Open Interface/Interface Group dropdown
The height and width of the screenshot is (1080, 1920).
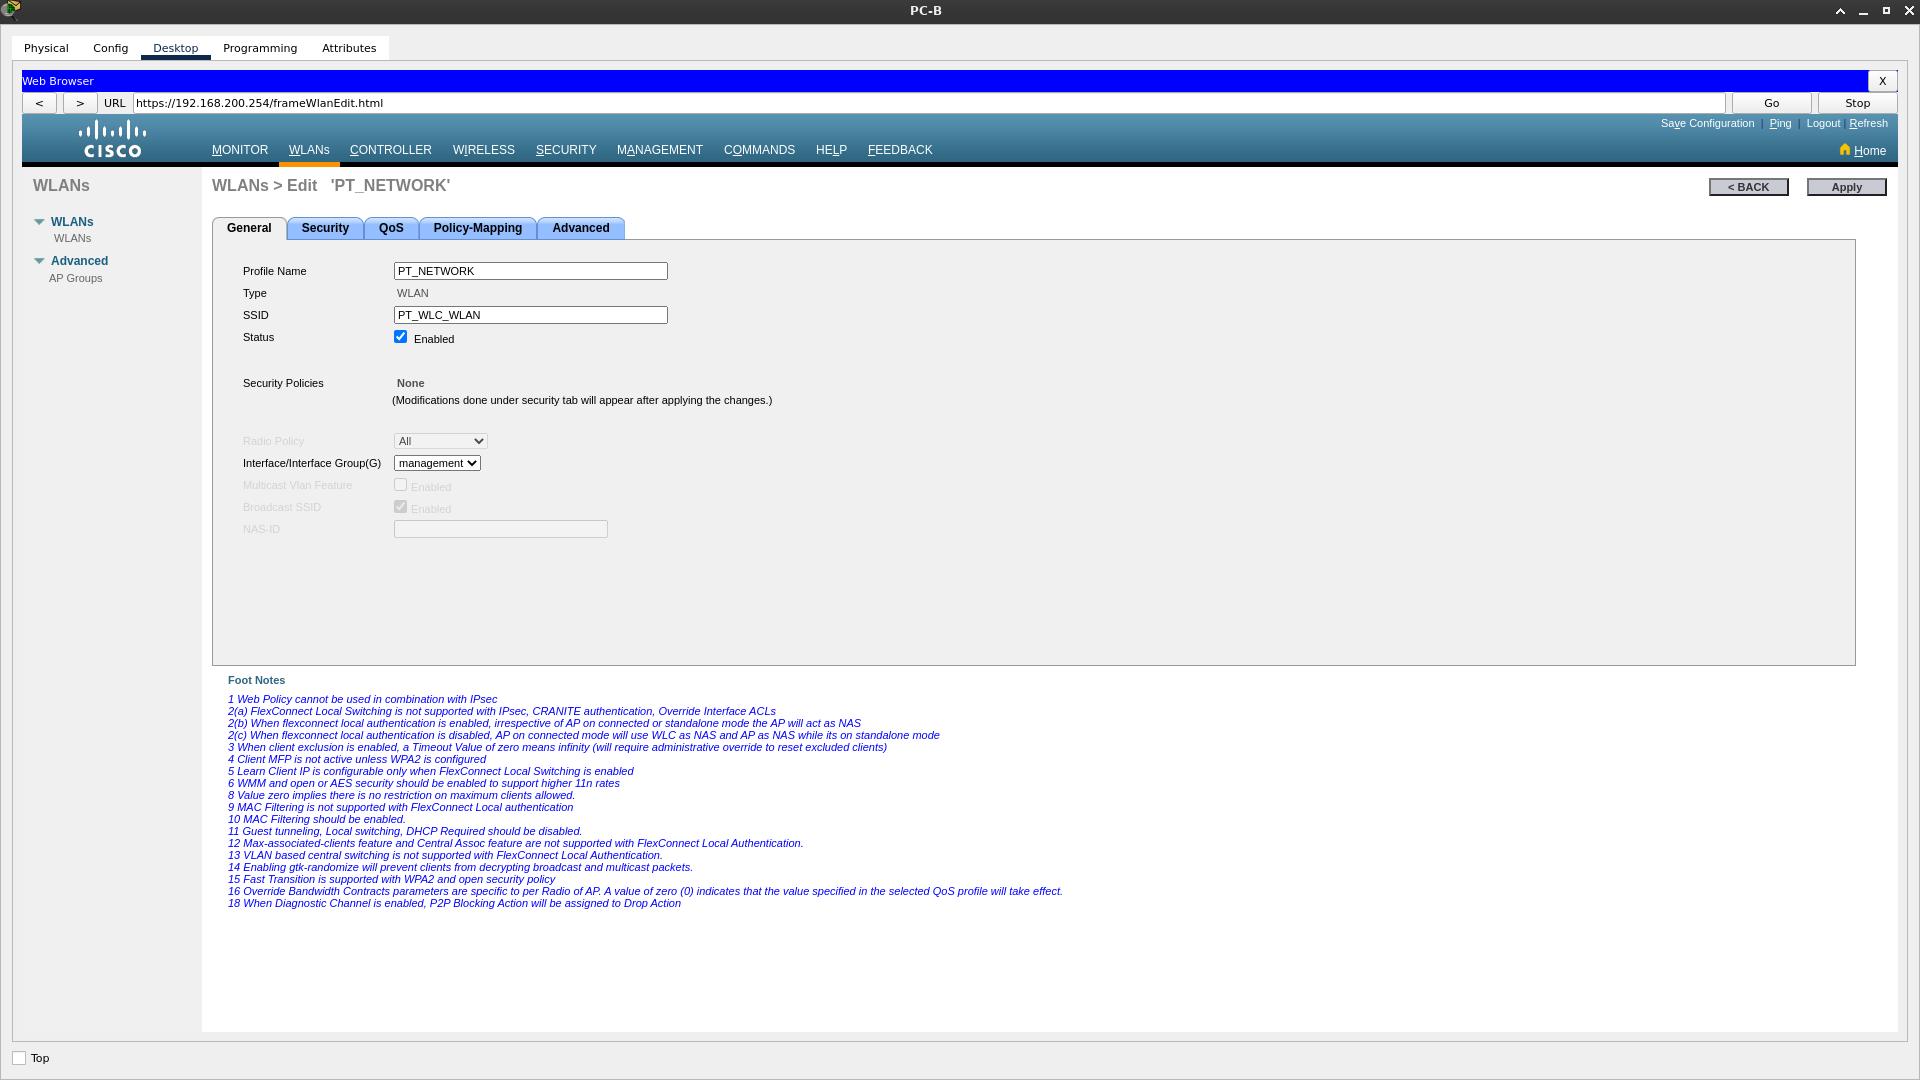pyautogui.click(x=437, y=463)
